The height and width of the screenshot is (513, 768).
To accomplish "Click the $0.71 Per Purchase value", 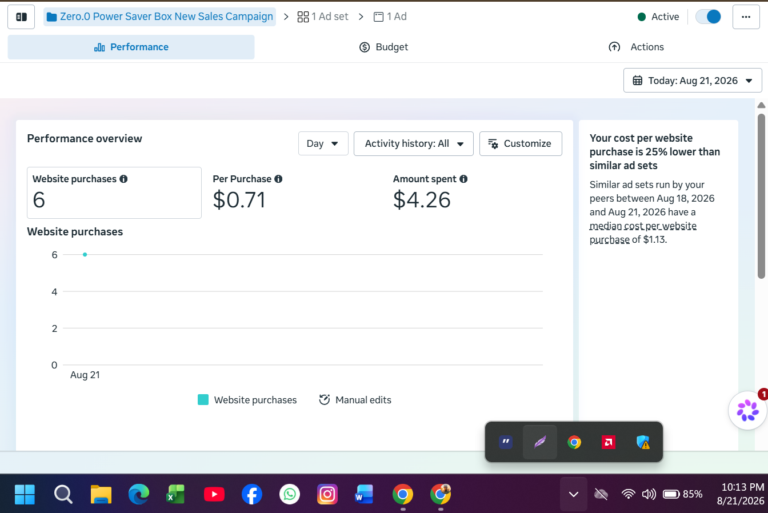I will click(239, 200).
